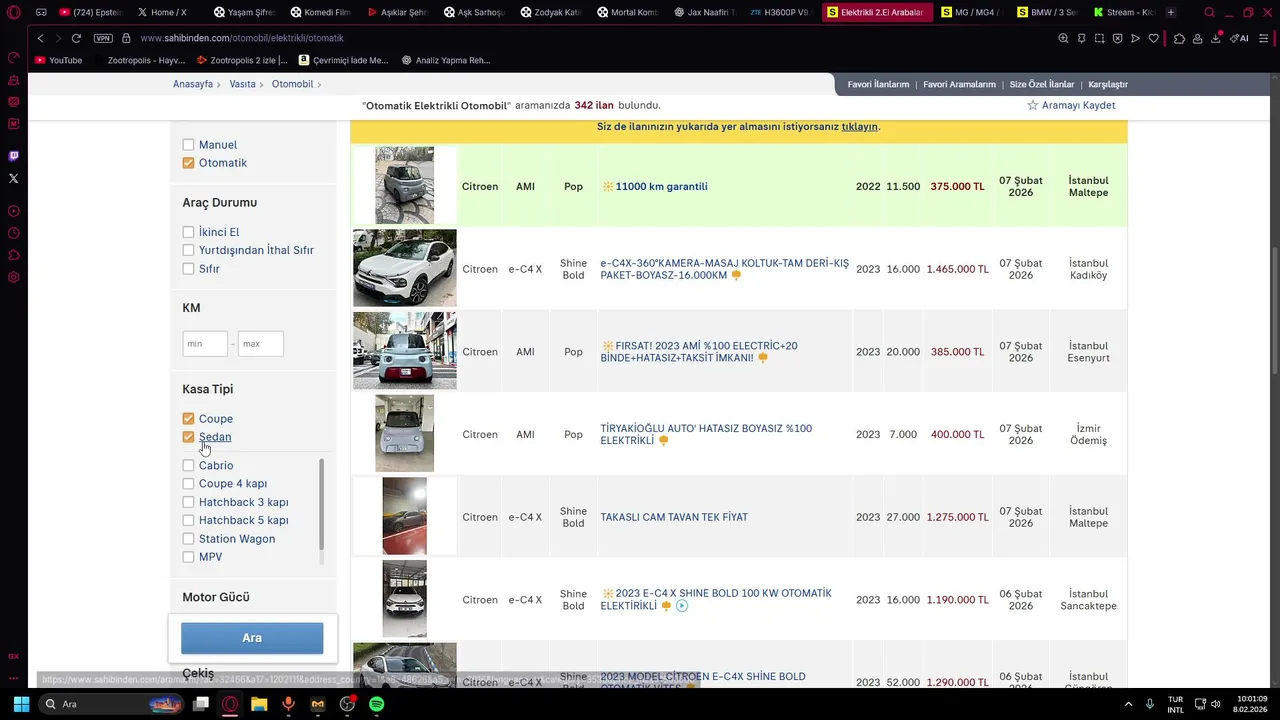
Task: Open the ad blocker shield icon
Action: coord(1117,38)
